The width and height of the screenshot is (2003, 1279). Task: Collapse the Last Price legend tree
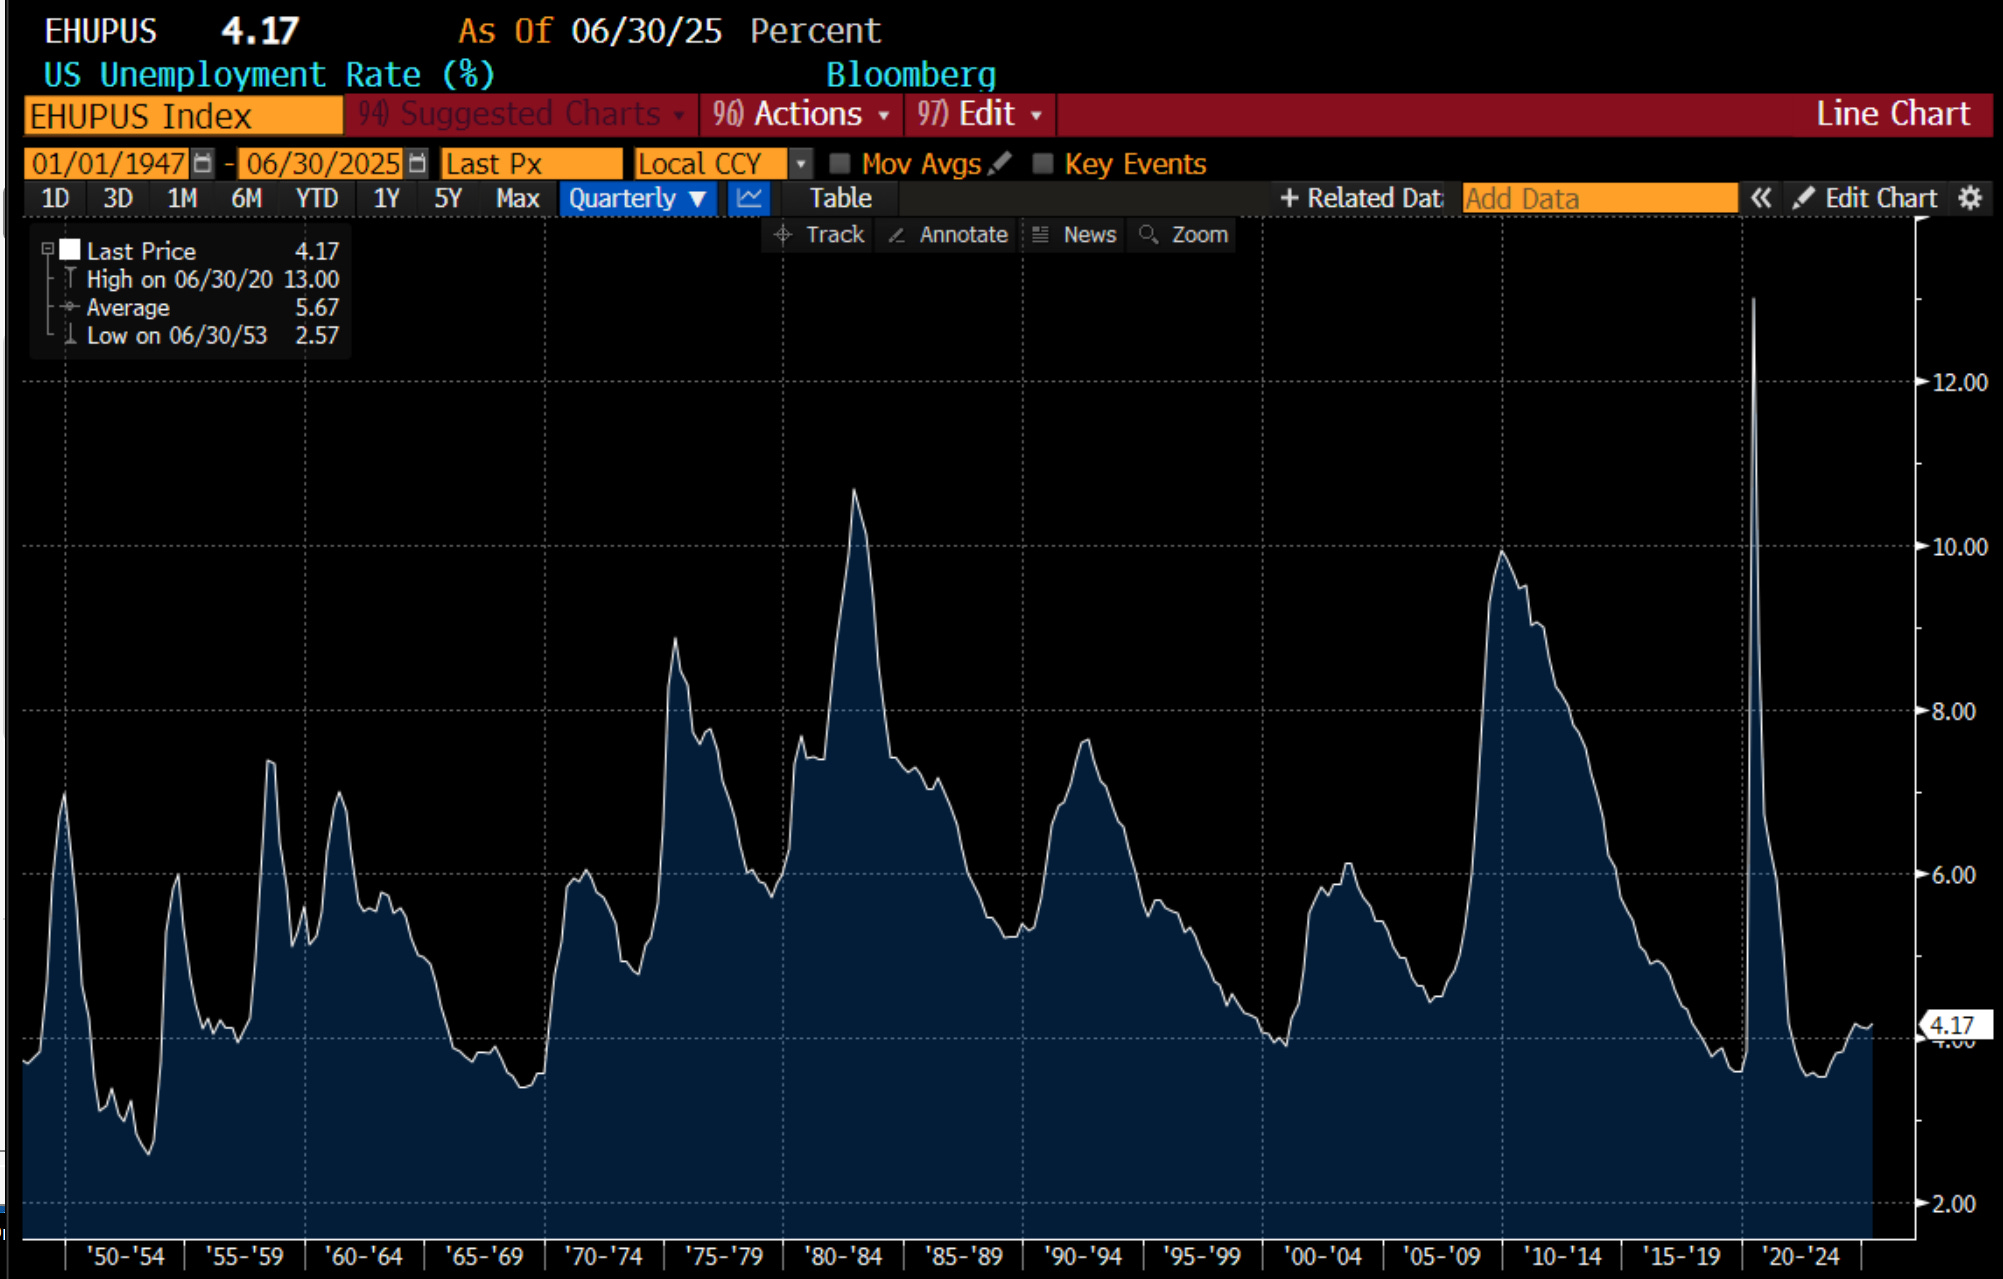click(x=47, y=249)
